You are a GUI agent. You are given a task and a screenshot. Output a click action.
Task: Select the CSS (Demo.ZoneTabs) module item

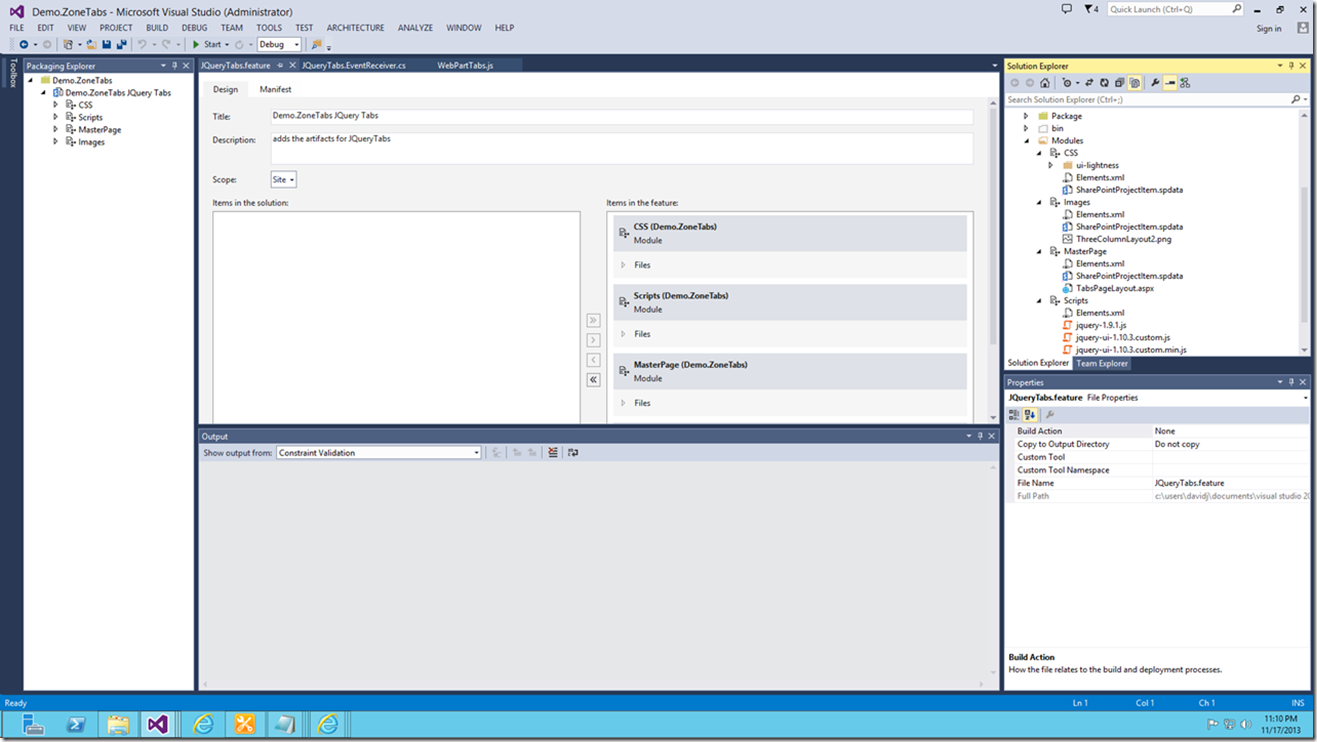tap(790, 234)
